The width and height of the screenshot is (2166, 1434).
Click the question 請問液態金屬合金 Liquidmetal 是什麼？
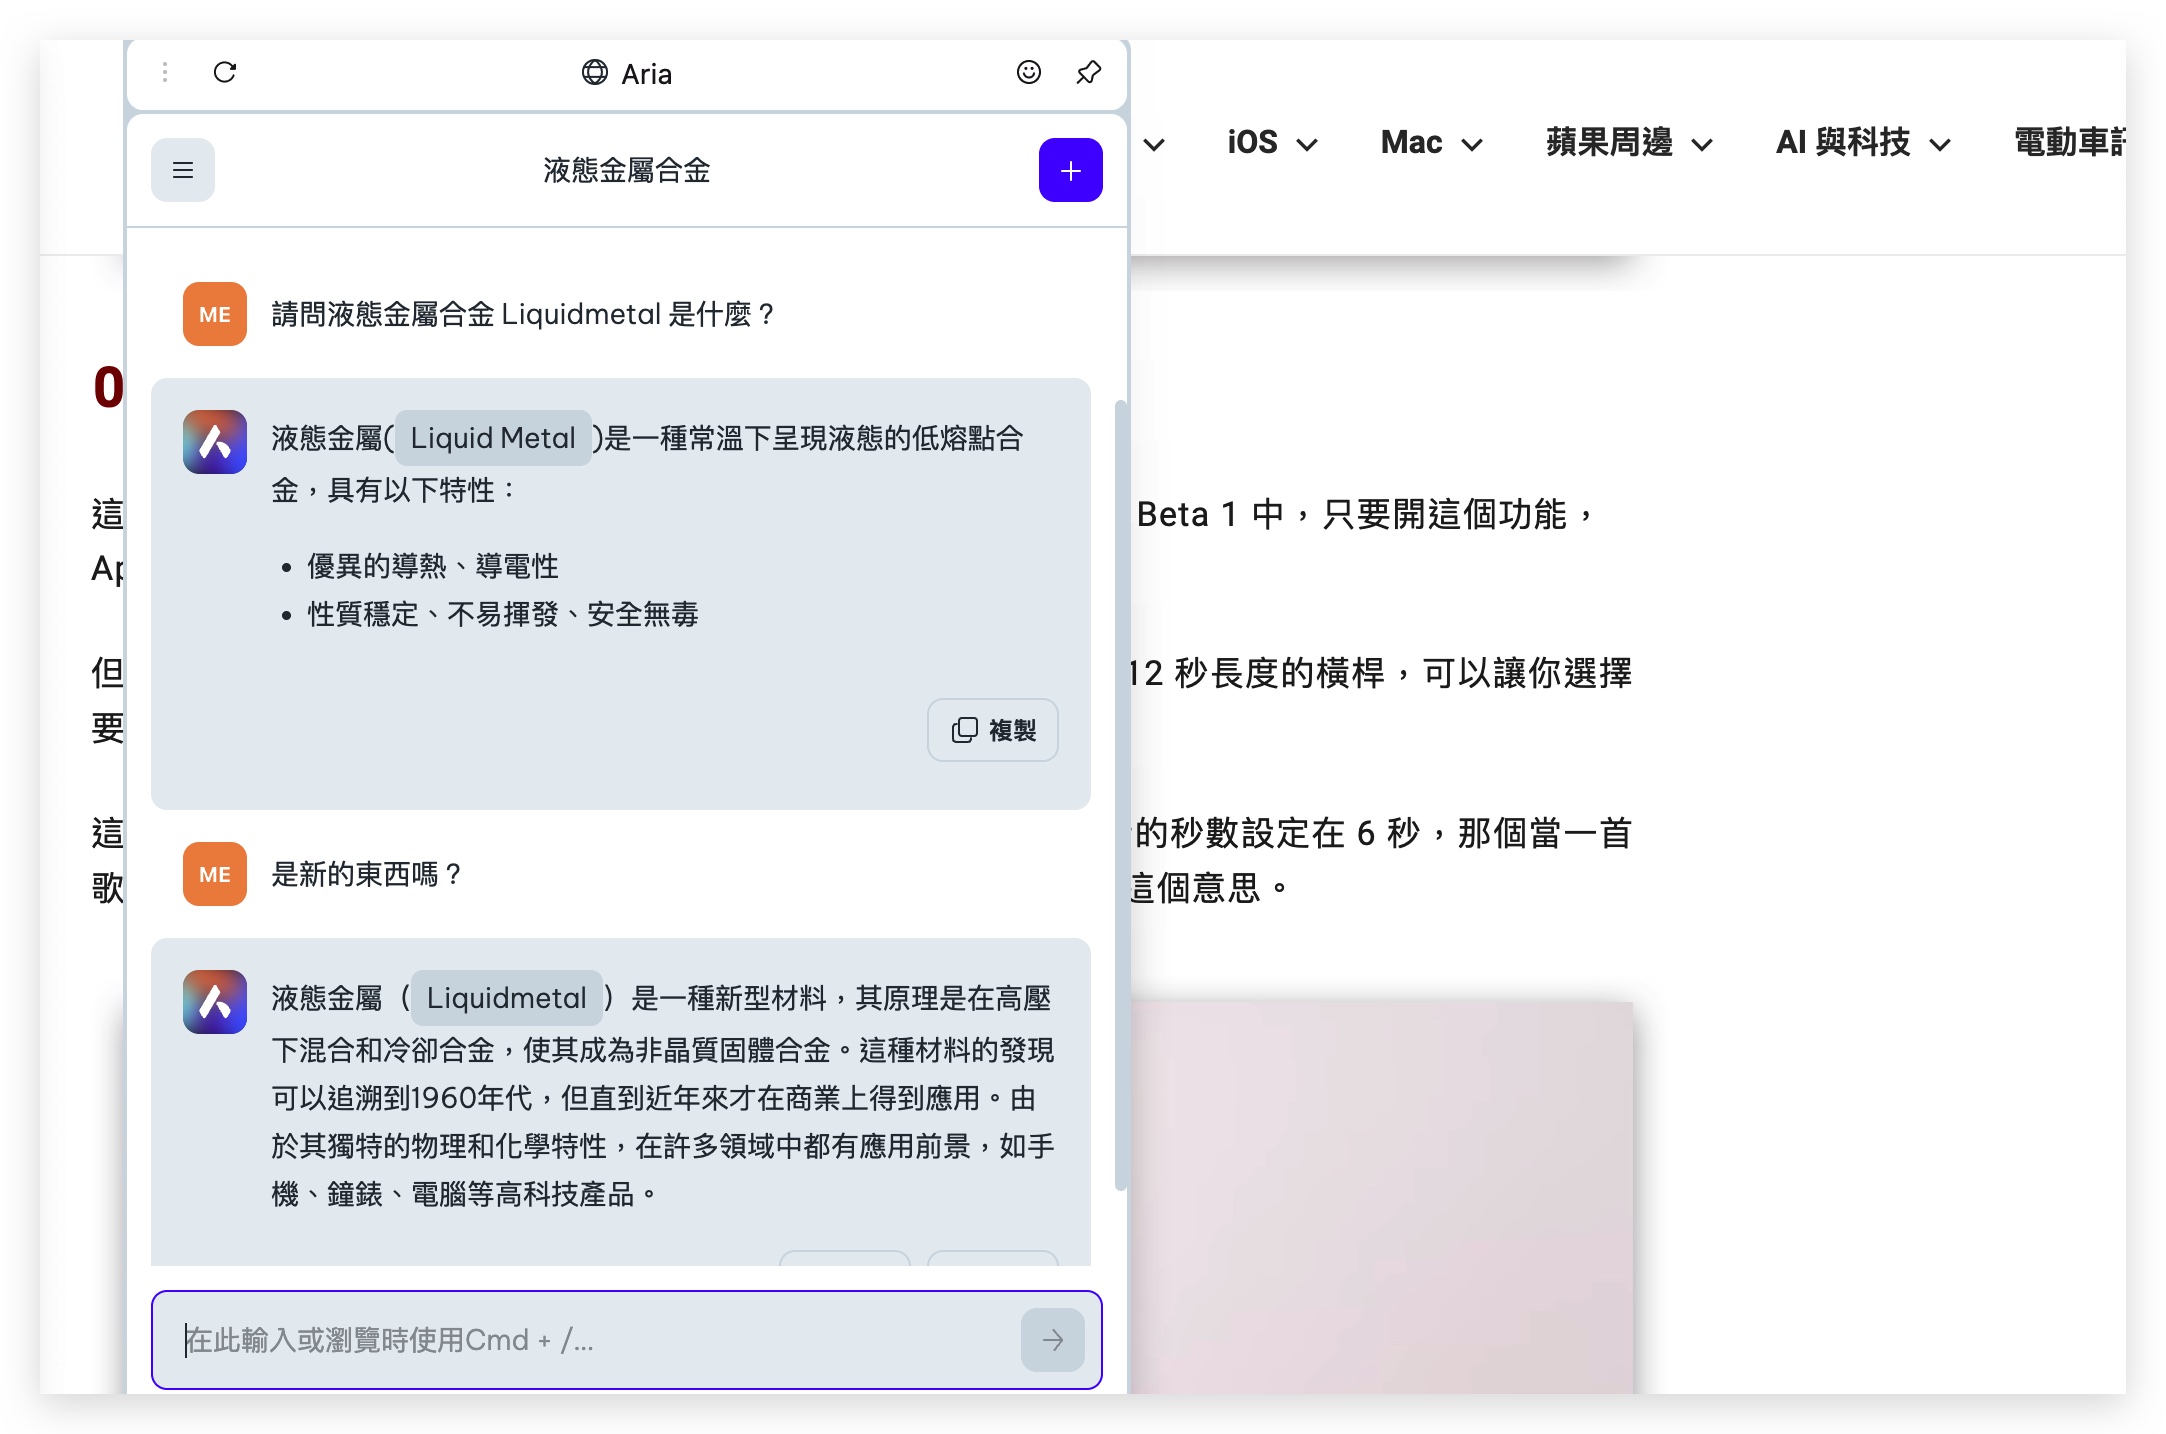pyautogui.click(x=523, y=314)
